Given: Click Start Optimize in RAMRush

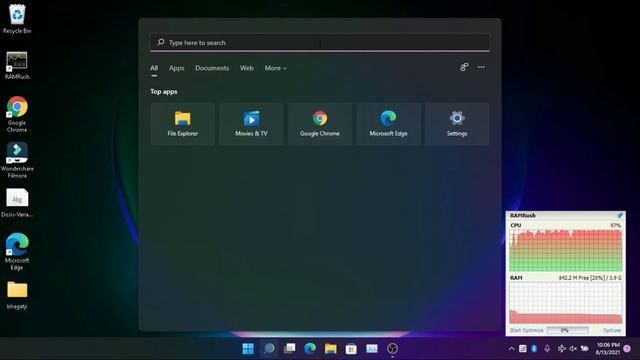Looking at the screenshot, I should [526, 330].
